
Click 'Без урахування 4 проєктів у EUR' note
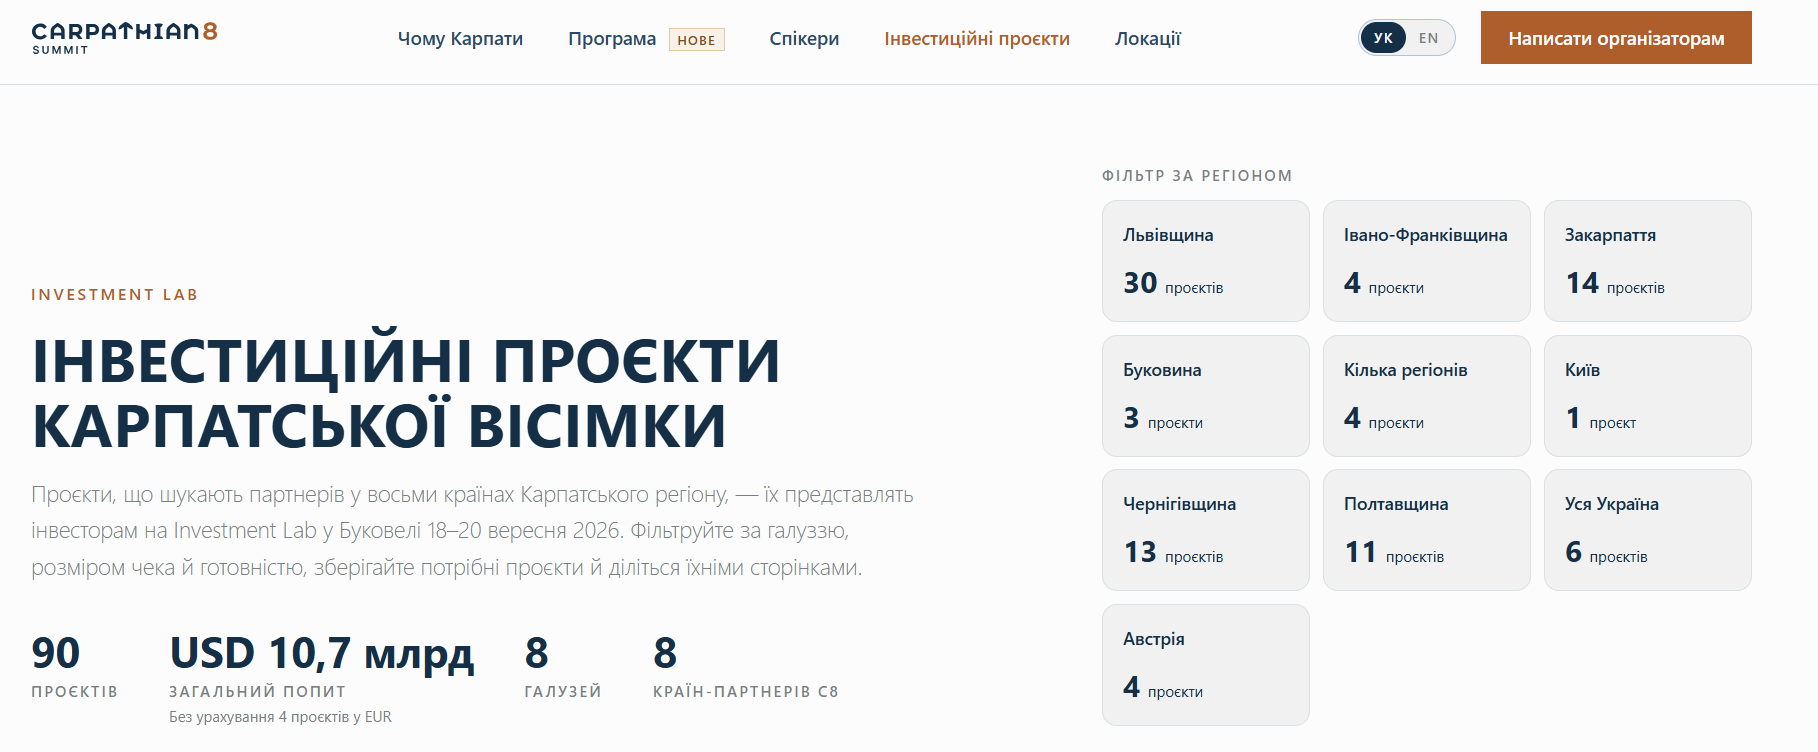[x=280, y=717]
